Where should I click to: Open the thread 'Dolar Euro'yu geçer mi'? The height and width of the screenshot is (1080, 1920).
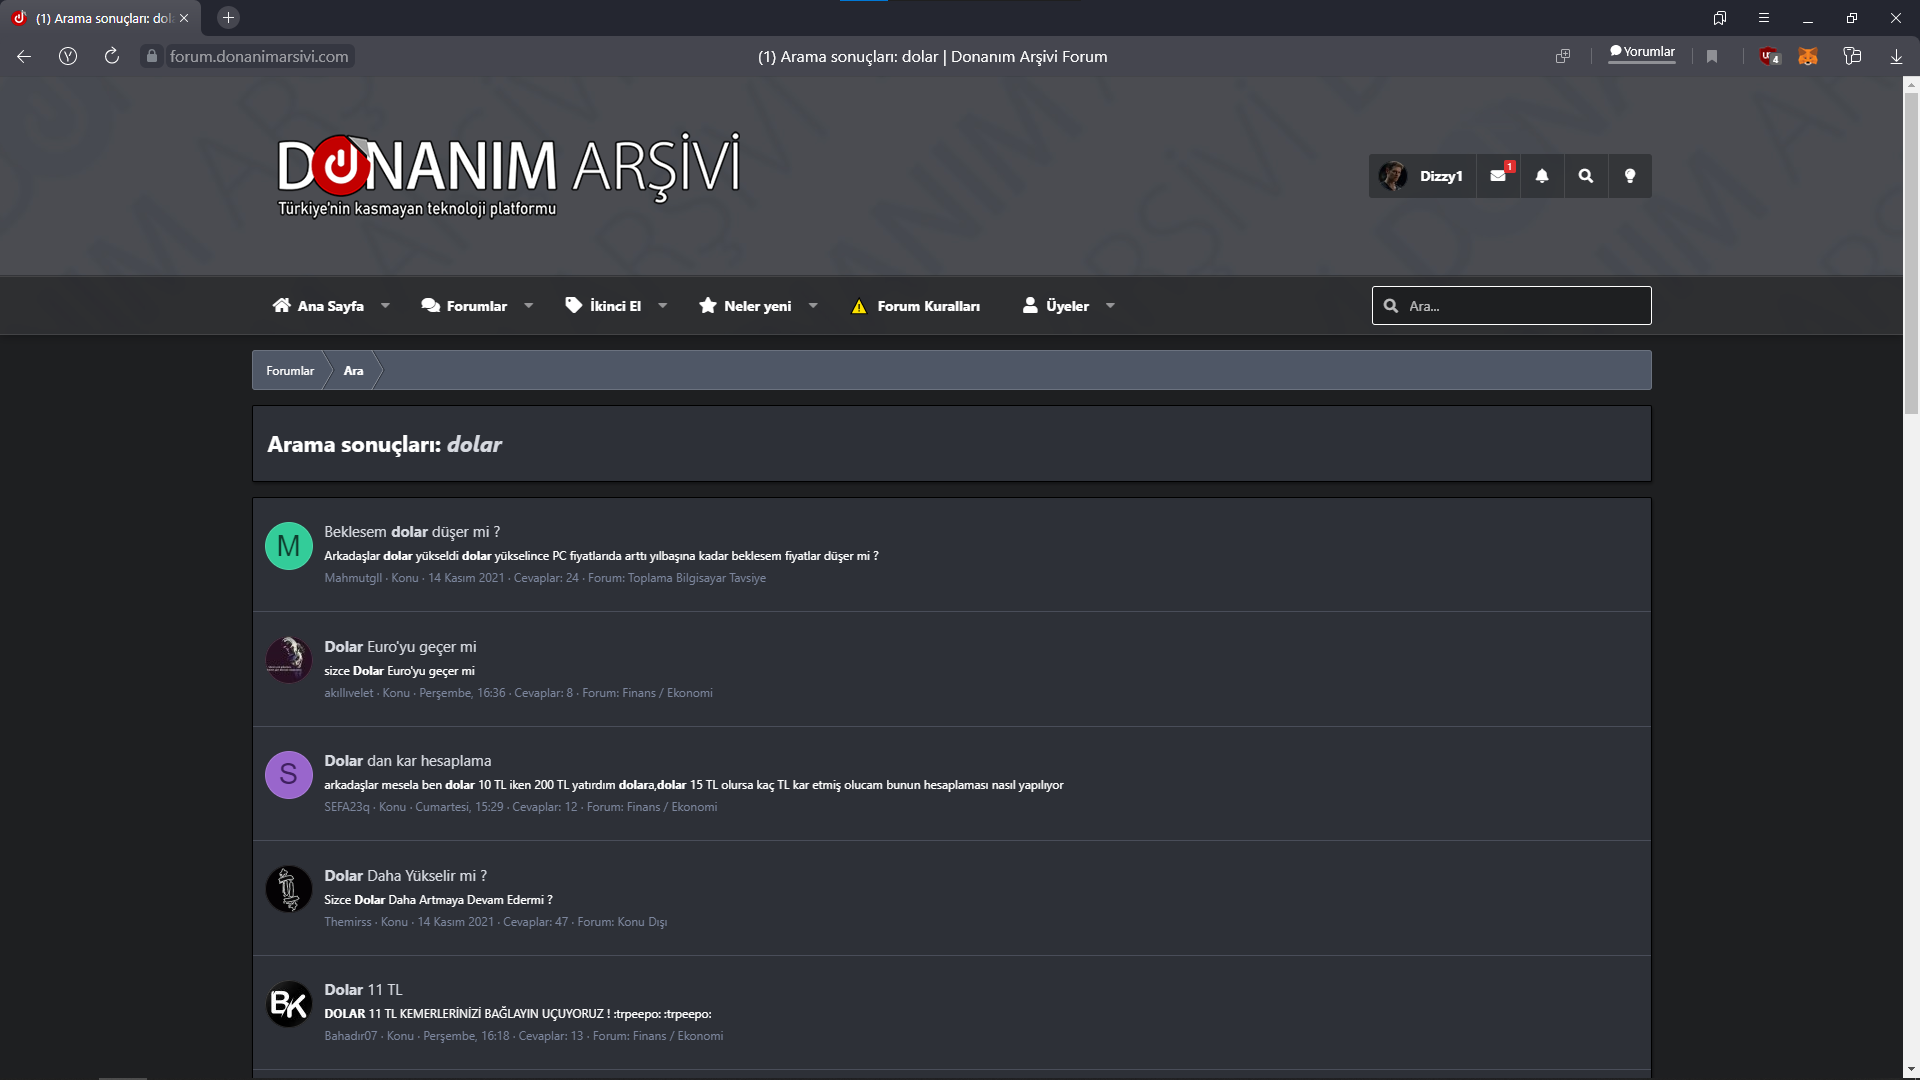click(x=400, y=647)
